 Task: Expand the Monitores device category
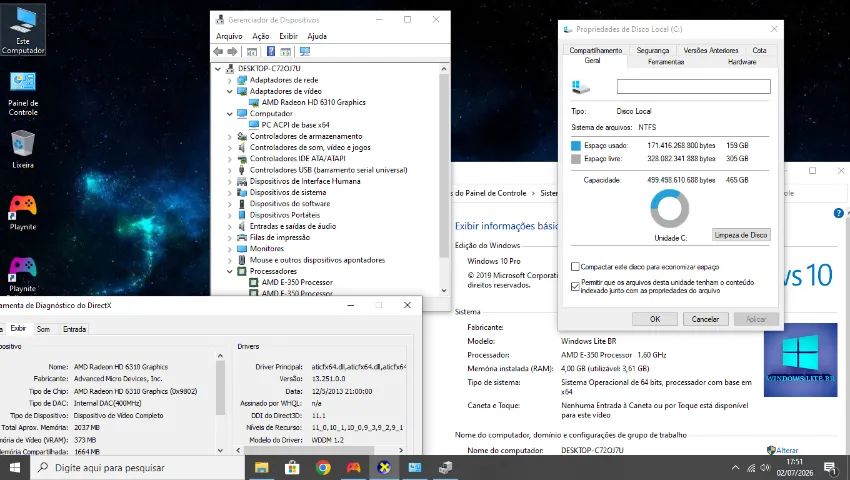pos(229,249)
